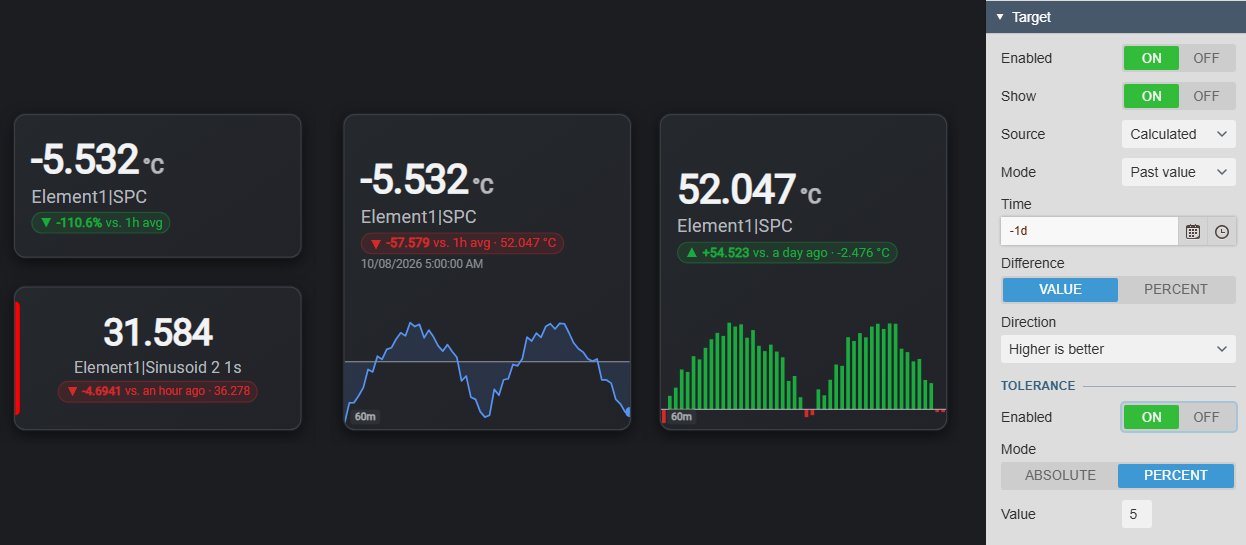The height and width of the screenshot is (545, 1246).
Task: Select ABSOLUTE tolerance mode
Action: 1060,475
